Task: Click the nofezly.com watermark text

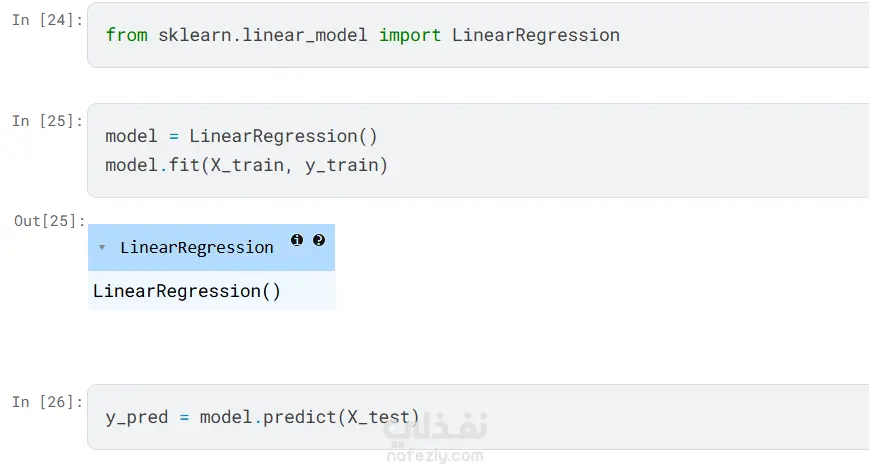Action: [x=435, y=455]
